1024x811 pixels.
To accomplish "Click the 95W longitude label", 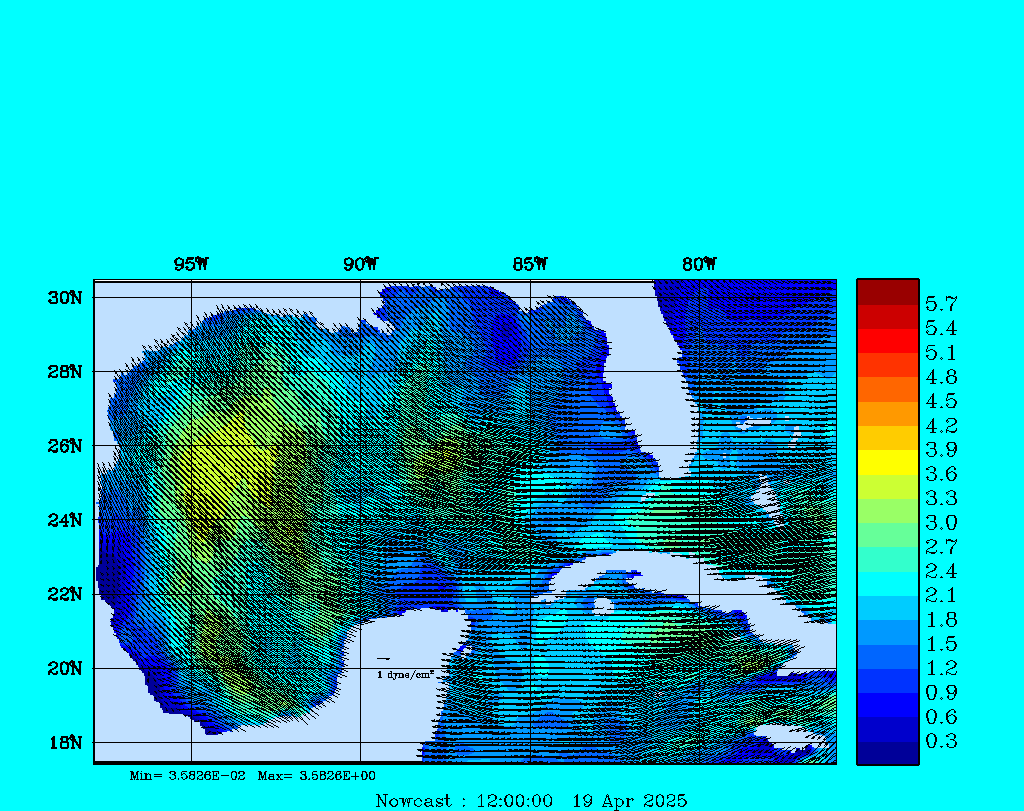I will (x=191, y=264).
